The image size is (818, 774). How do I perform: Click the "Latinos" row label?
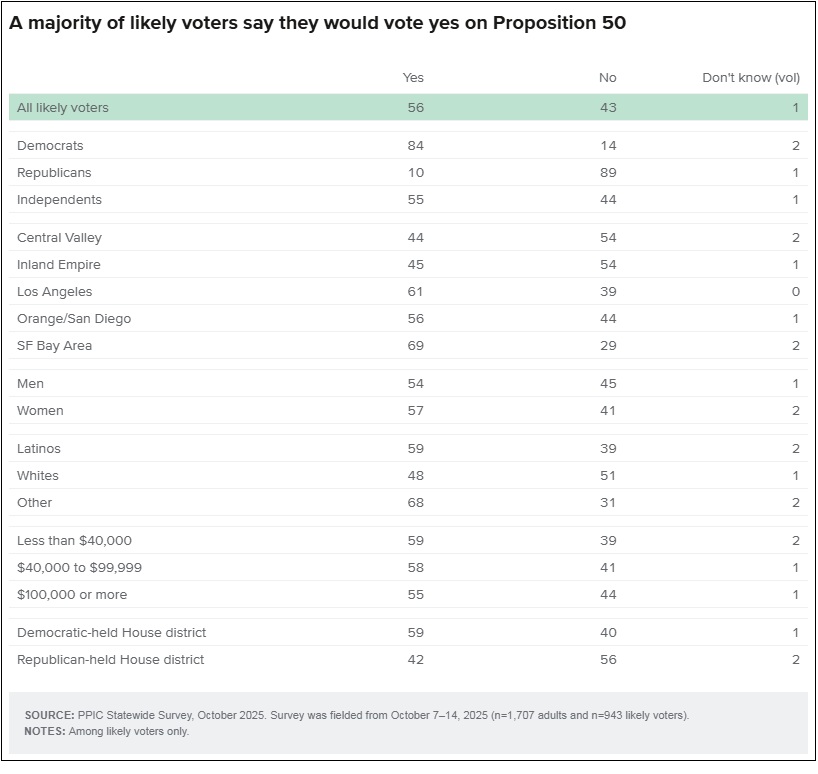39,449
